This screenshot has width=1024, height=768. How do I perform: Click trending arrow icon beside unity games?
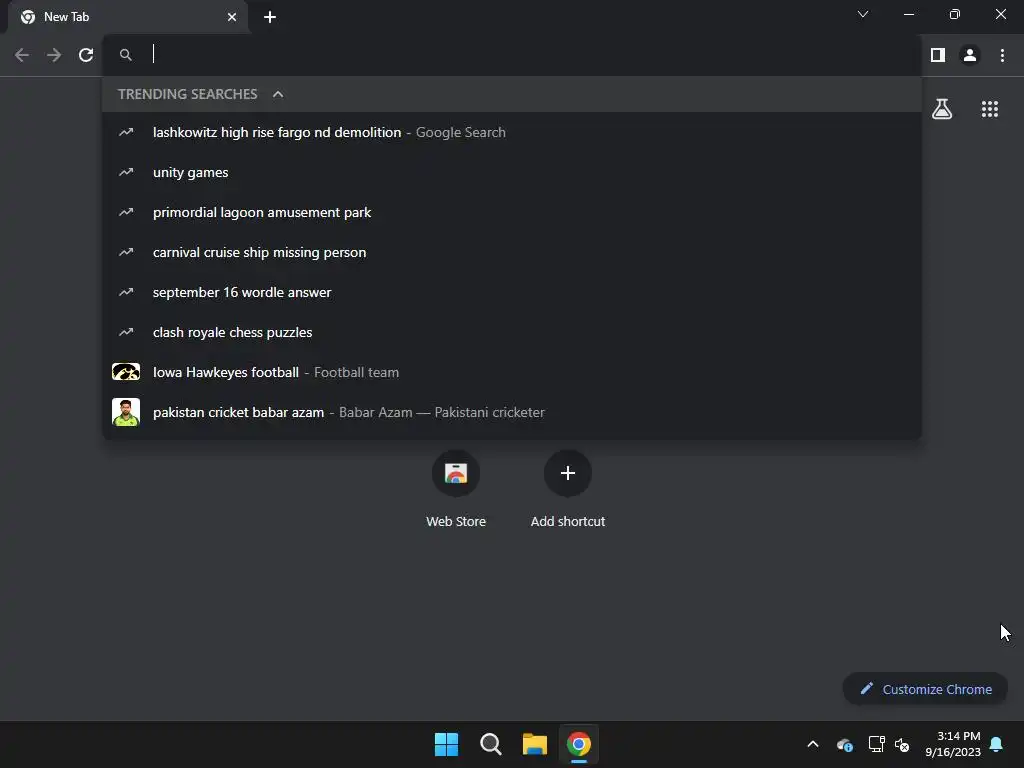(x=126, y=172)
